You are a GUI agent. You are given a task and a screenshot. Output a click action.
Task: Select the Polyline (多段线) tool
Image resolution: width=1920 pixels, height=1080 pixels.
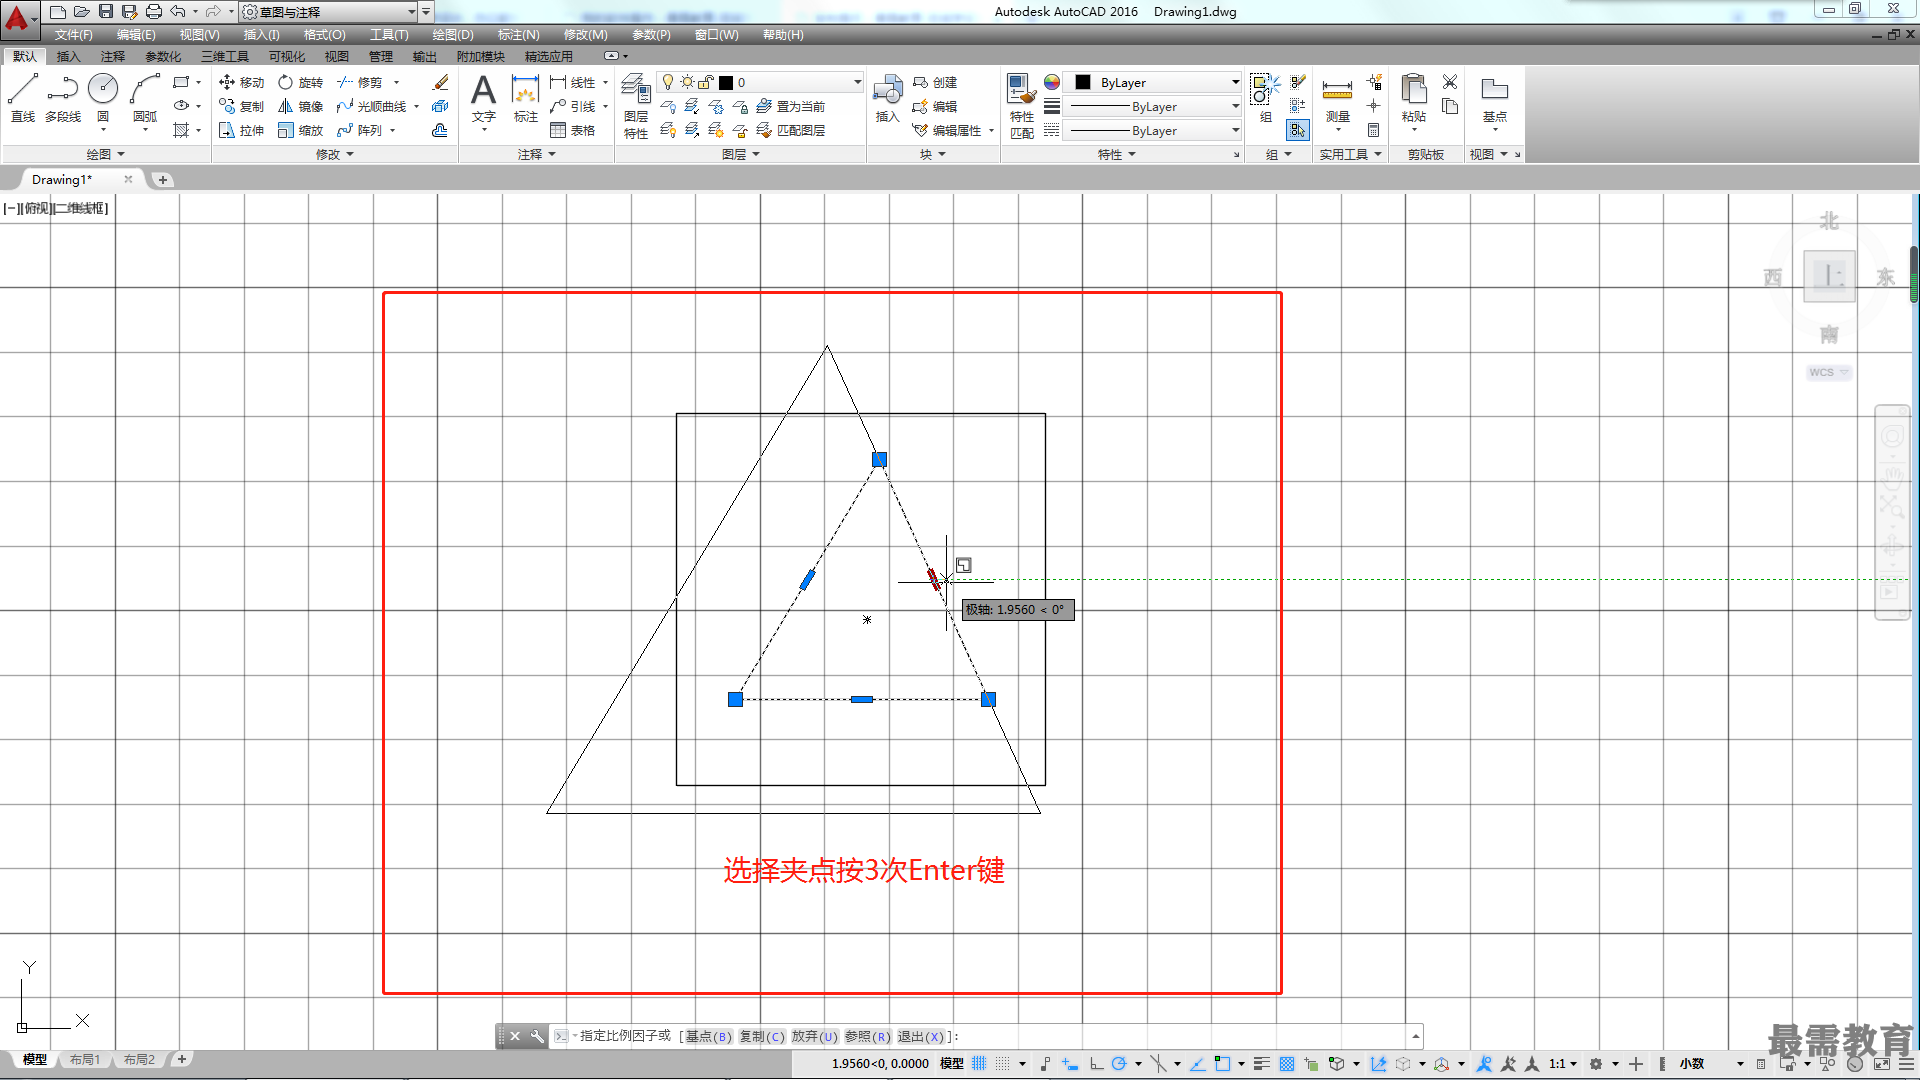pos(62,98)
